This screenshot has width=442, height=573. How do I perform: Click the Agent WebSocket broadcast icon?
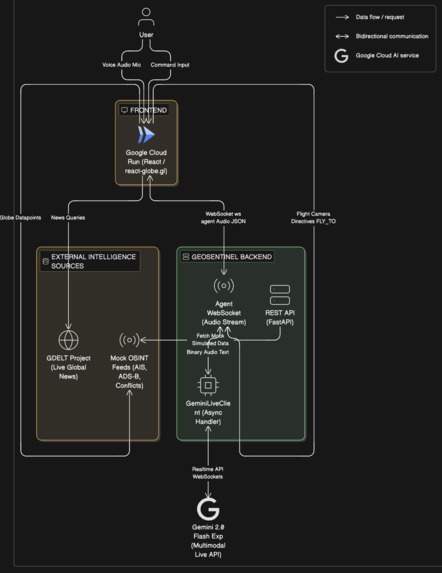pyautogui.click(x=224, y=286)
